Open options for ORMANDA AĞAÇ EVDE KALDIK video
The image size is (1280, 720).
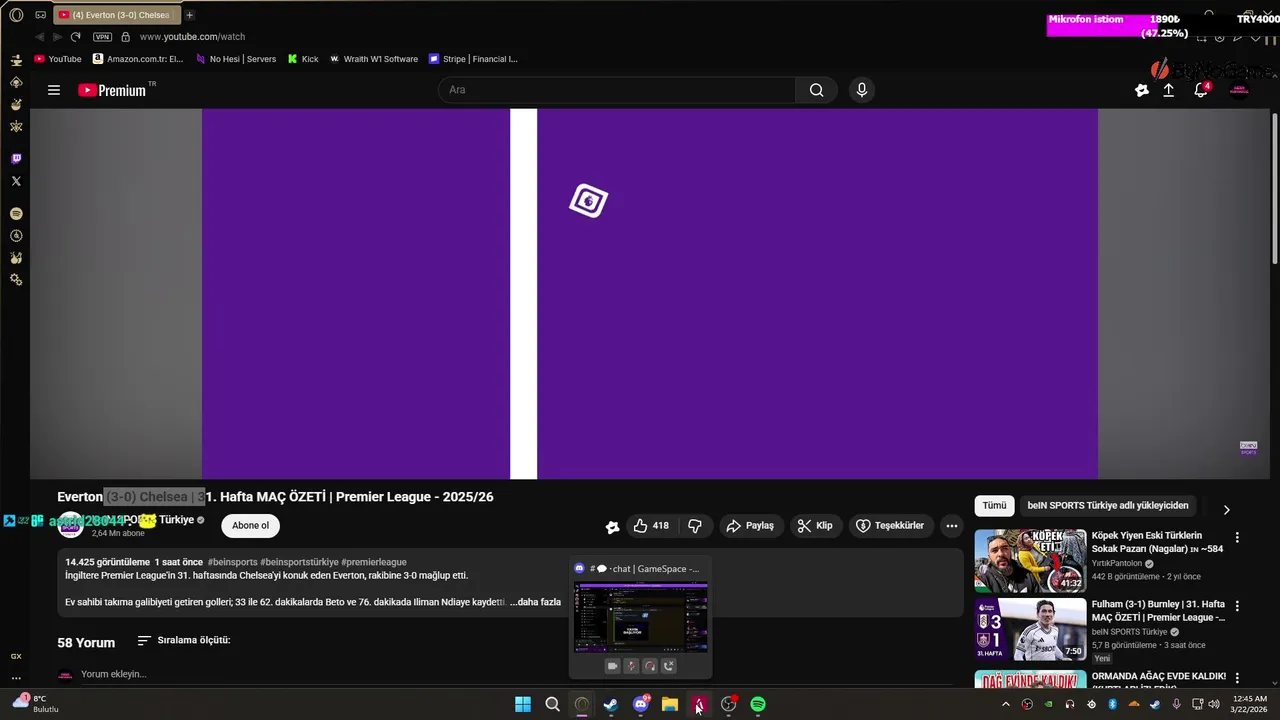click(1237, 678)
